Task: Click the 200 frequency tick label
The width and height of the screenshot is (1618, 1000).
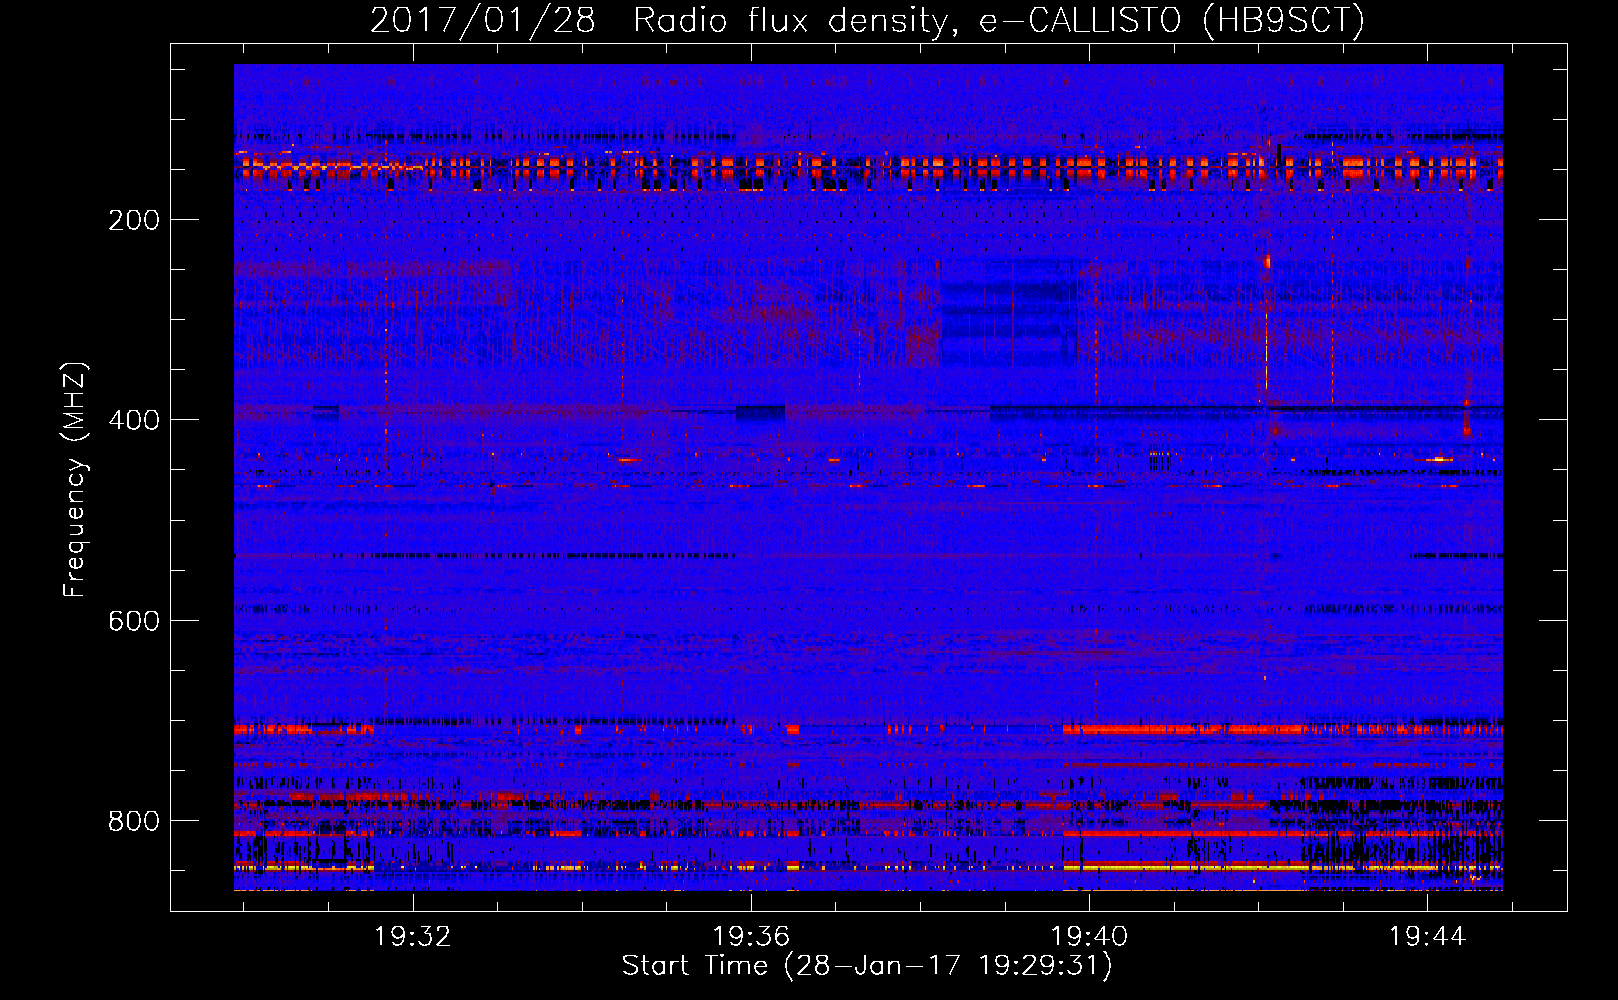Action: pyautogui.click(x=134, y=220)
